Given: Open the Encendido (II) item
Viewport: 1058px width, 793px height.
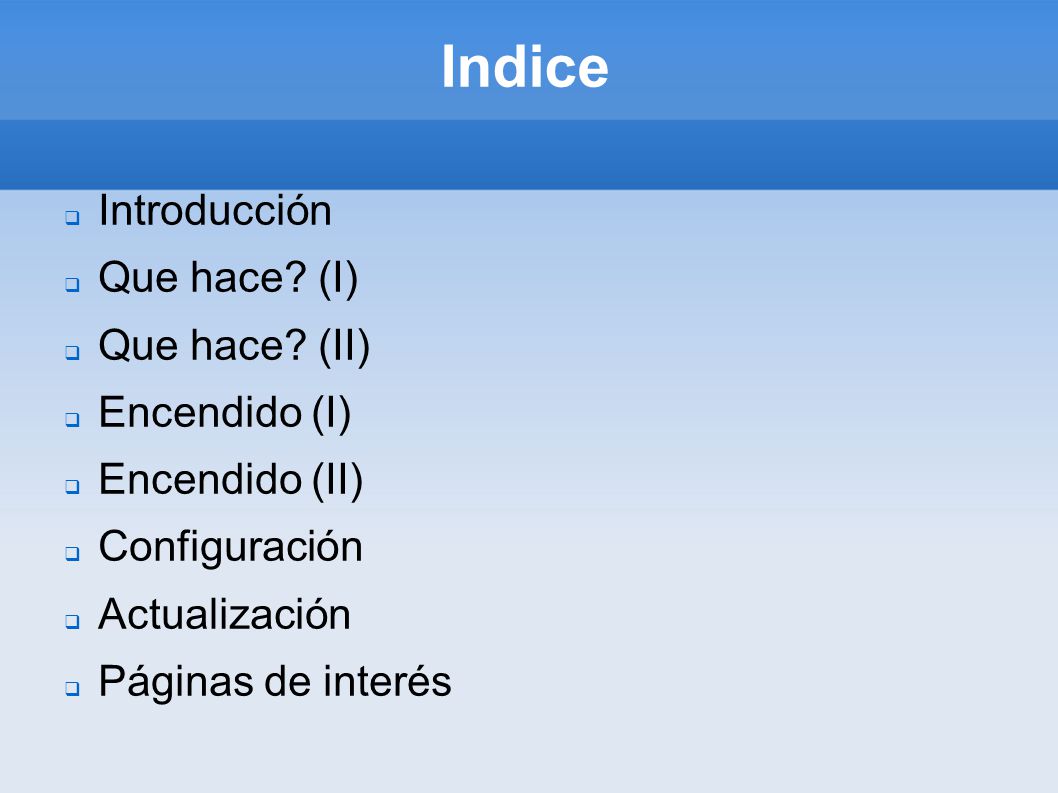Looking at the screenshot, I should [231, 480].
